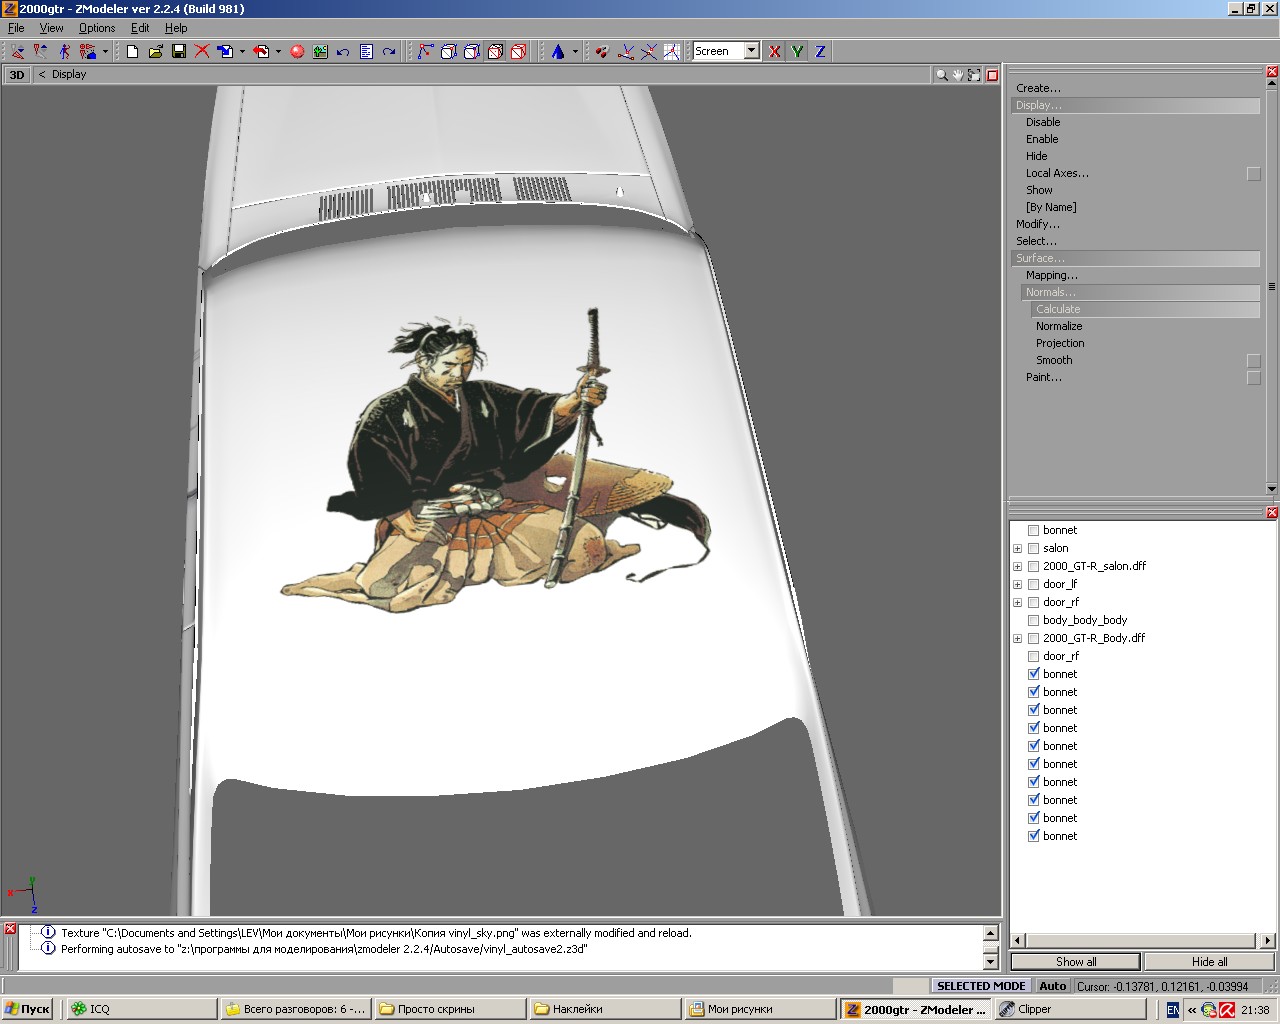Screen dimensions: 1280x1024
Task: Open the Options menu
Action: coord(97,28)
